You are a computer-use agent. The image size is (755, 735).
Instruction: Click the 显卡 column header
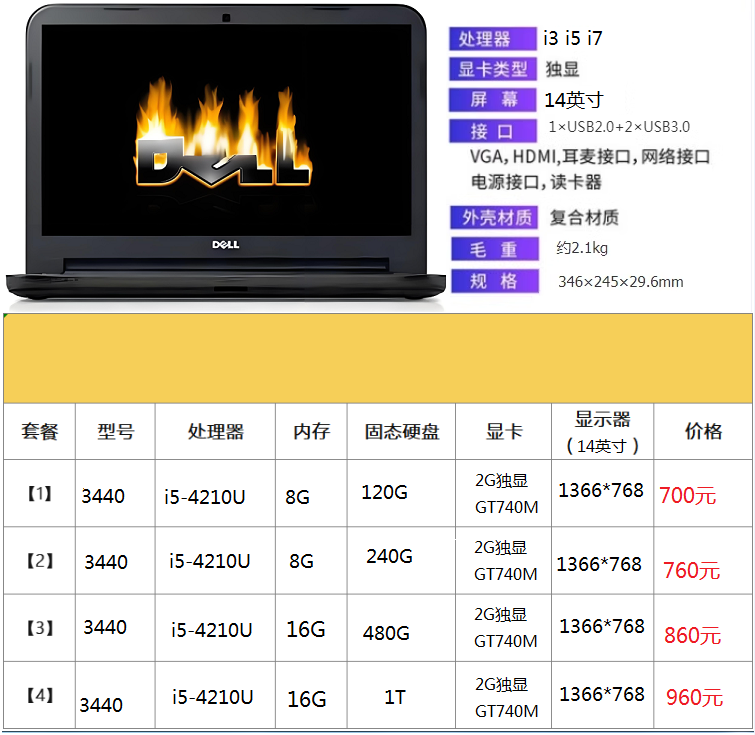click(504, 431)
